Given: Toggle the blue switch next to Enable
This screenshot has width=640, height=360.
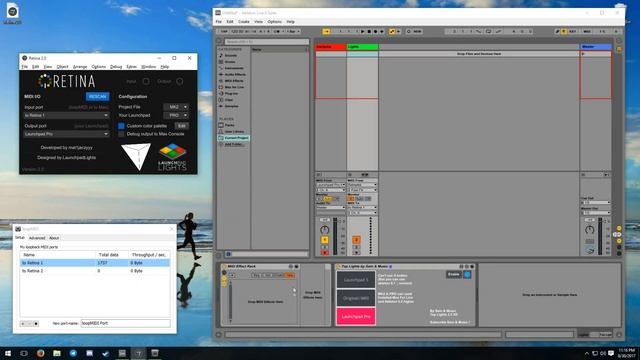Looking at the screenshot, I should click(x=467, y=275).
